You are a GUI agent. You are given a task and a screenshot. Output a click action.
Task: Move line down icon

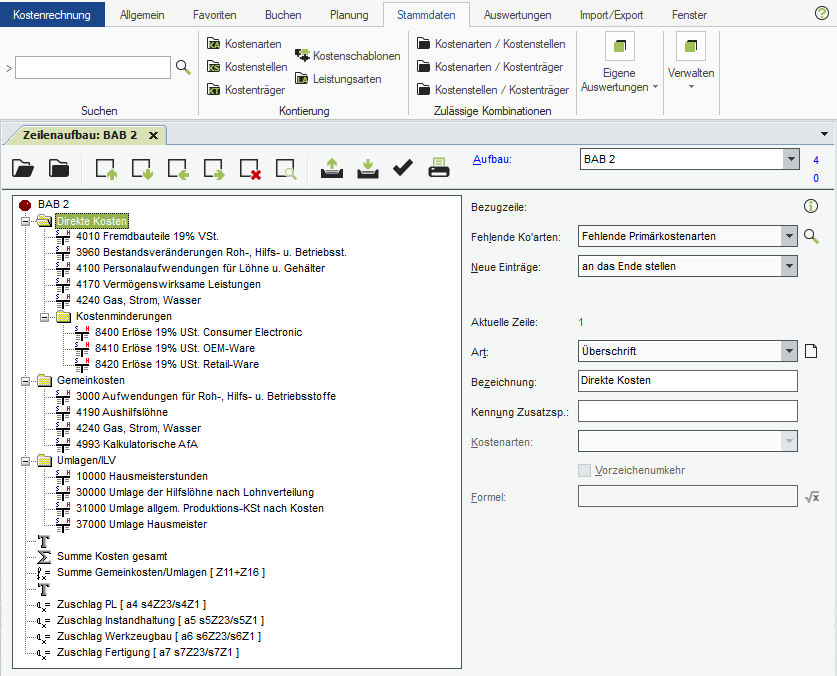(142, 169)
